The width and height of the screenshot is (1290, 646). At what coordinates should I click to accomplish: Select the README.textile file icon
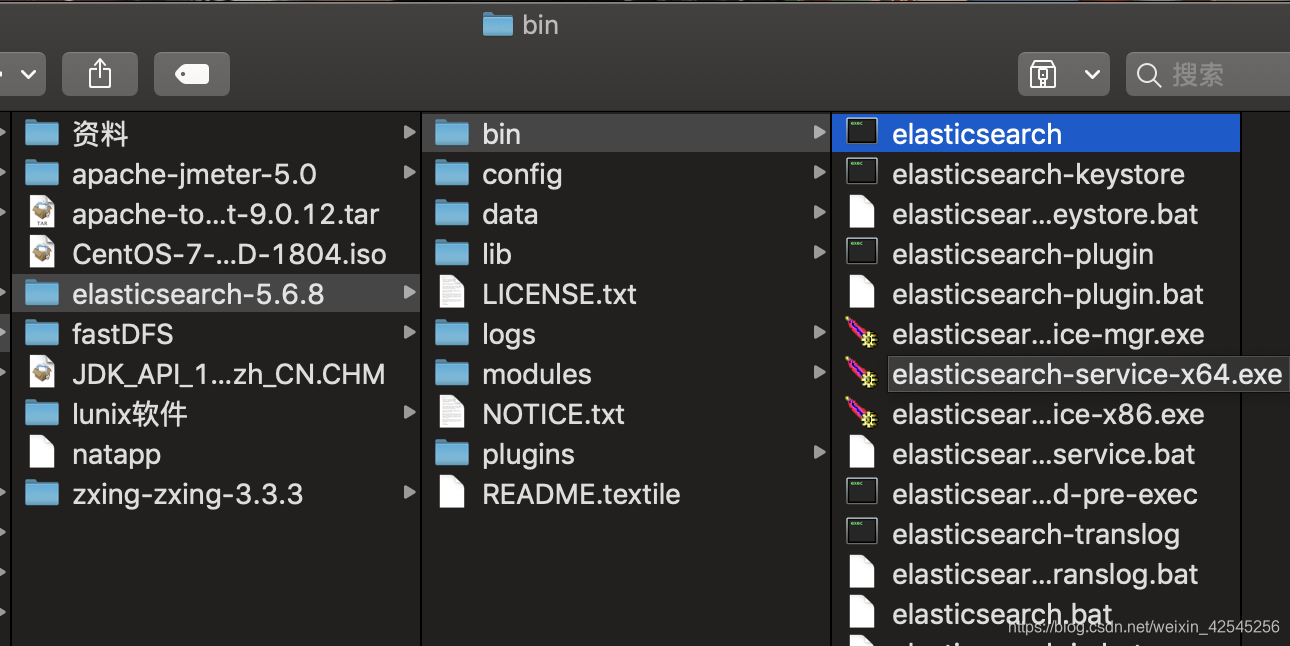tap(452, 493)
